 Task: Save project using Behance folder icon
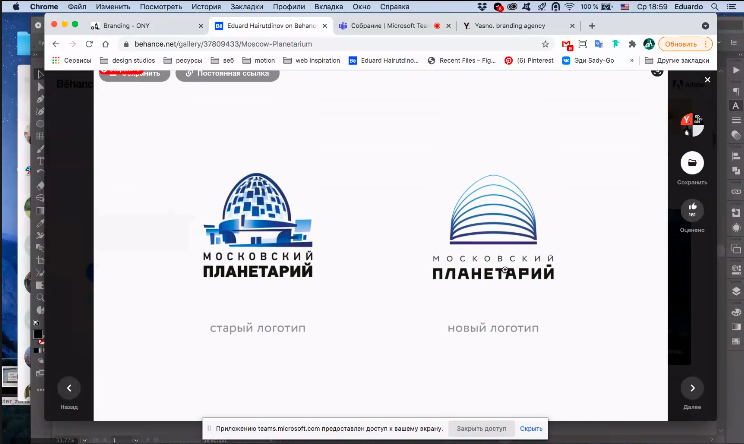pos(692,163)
